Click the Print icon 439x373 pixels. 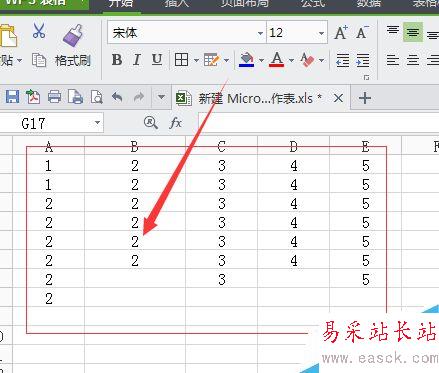[x=54, y=97]
